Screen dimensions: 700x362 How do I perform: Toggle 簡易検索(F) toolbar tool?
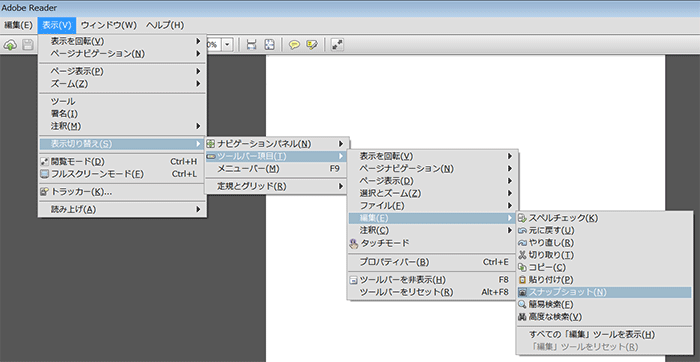pyautogui.click(x=604, y=305)
